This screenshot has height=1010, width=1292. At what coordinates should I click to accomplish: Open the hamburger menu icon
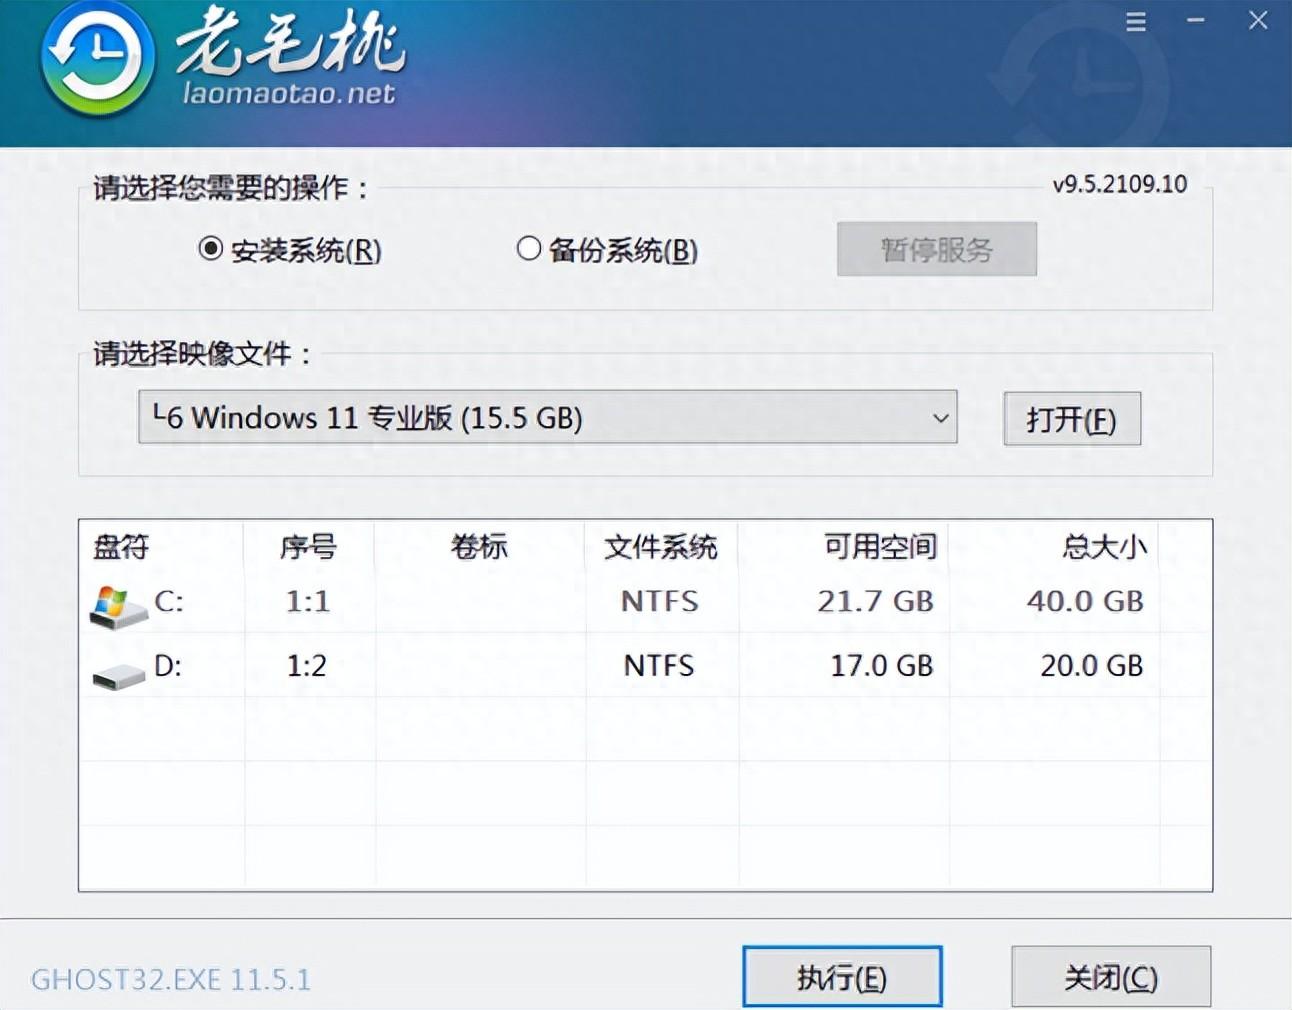click(x=1135, y=21)
